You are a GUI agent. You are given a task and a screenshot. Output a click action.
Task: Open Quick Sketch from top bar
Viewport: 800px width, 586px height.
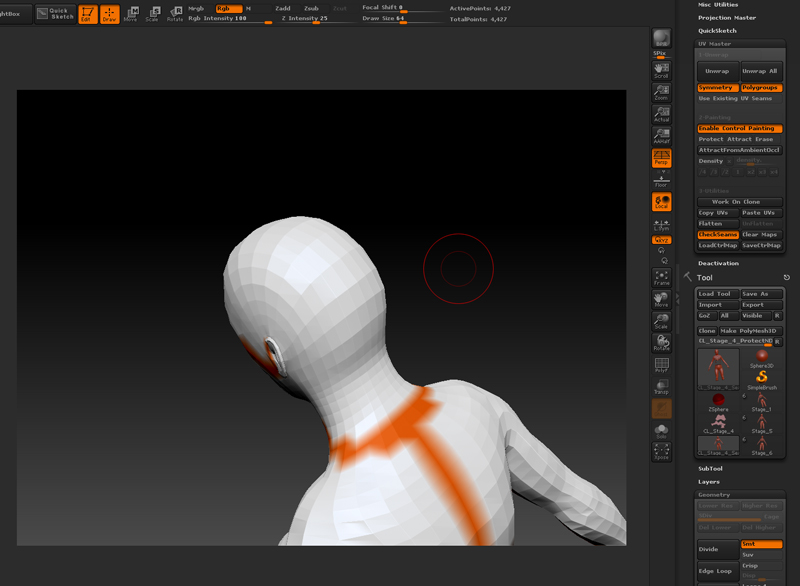(x=55, y=14)
